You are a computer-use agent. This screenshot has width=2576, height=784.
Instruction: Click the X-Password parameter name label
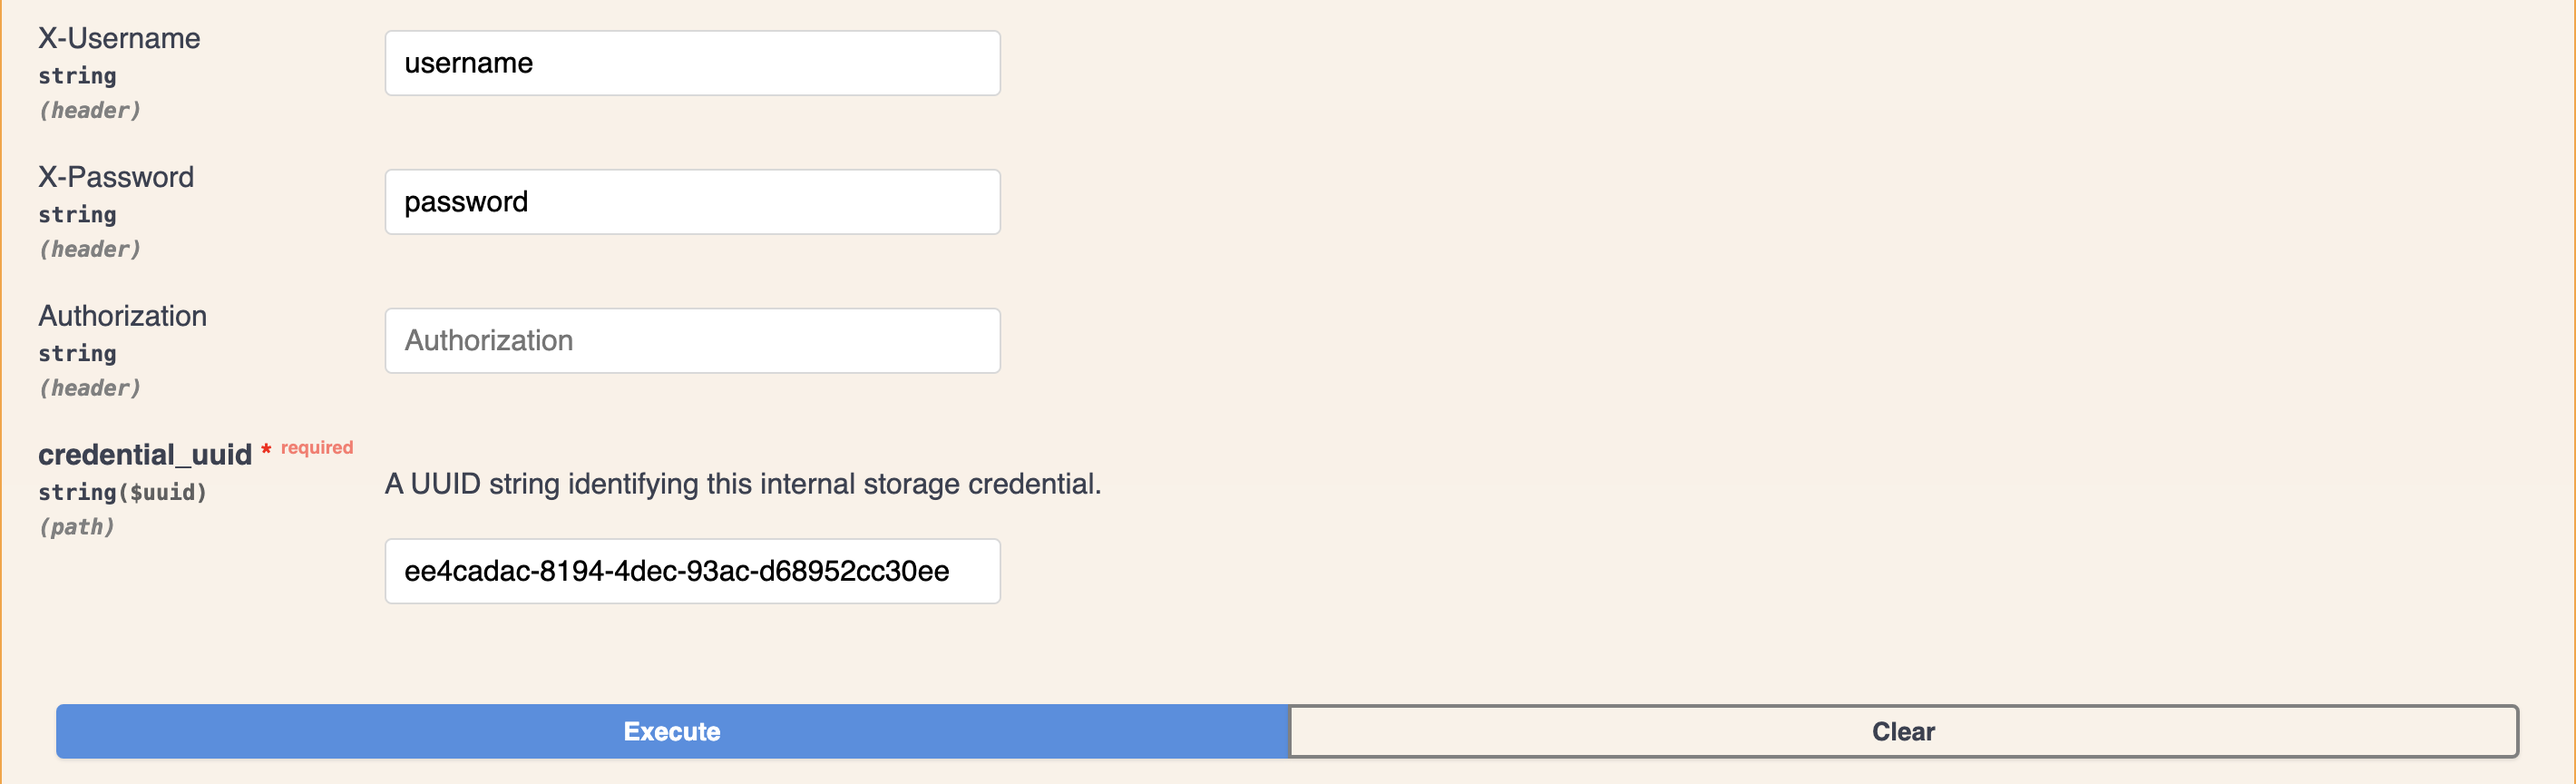pyautogui.click(x=116, y=177)
